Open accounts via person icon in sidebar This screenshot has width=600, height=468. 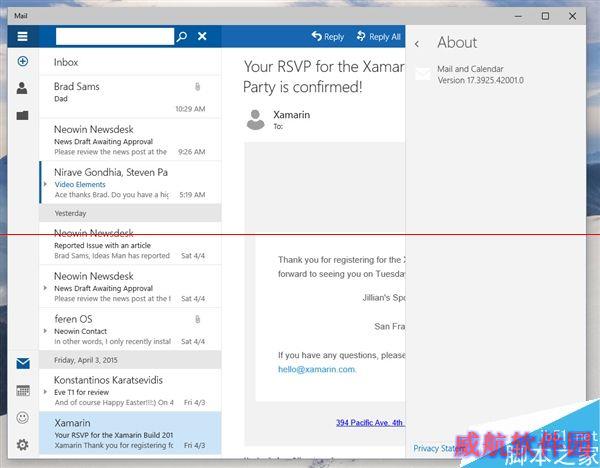22,88
